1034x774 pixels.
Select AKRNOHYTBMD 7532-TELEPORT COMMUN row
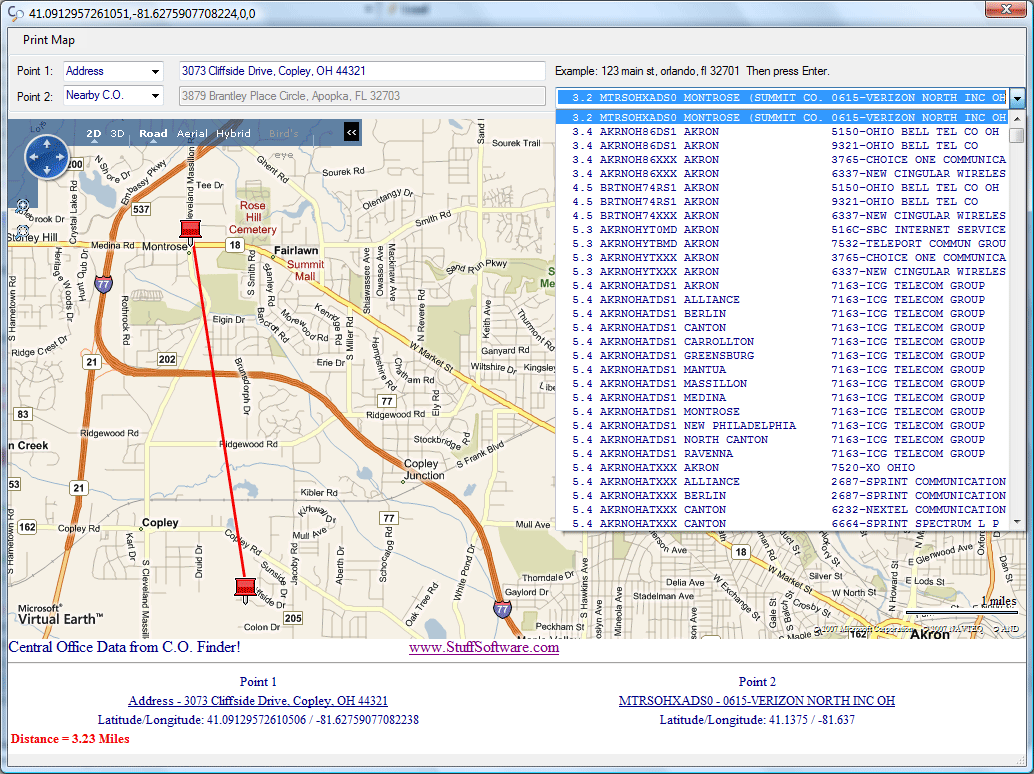tap(783, 244)
